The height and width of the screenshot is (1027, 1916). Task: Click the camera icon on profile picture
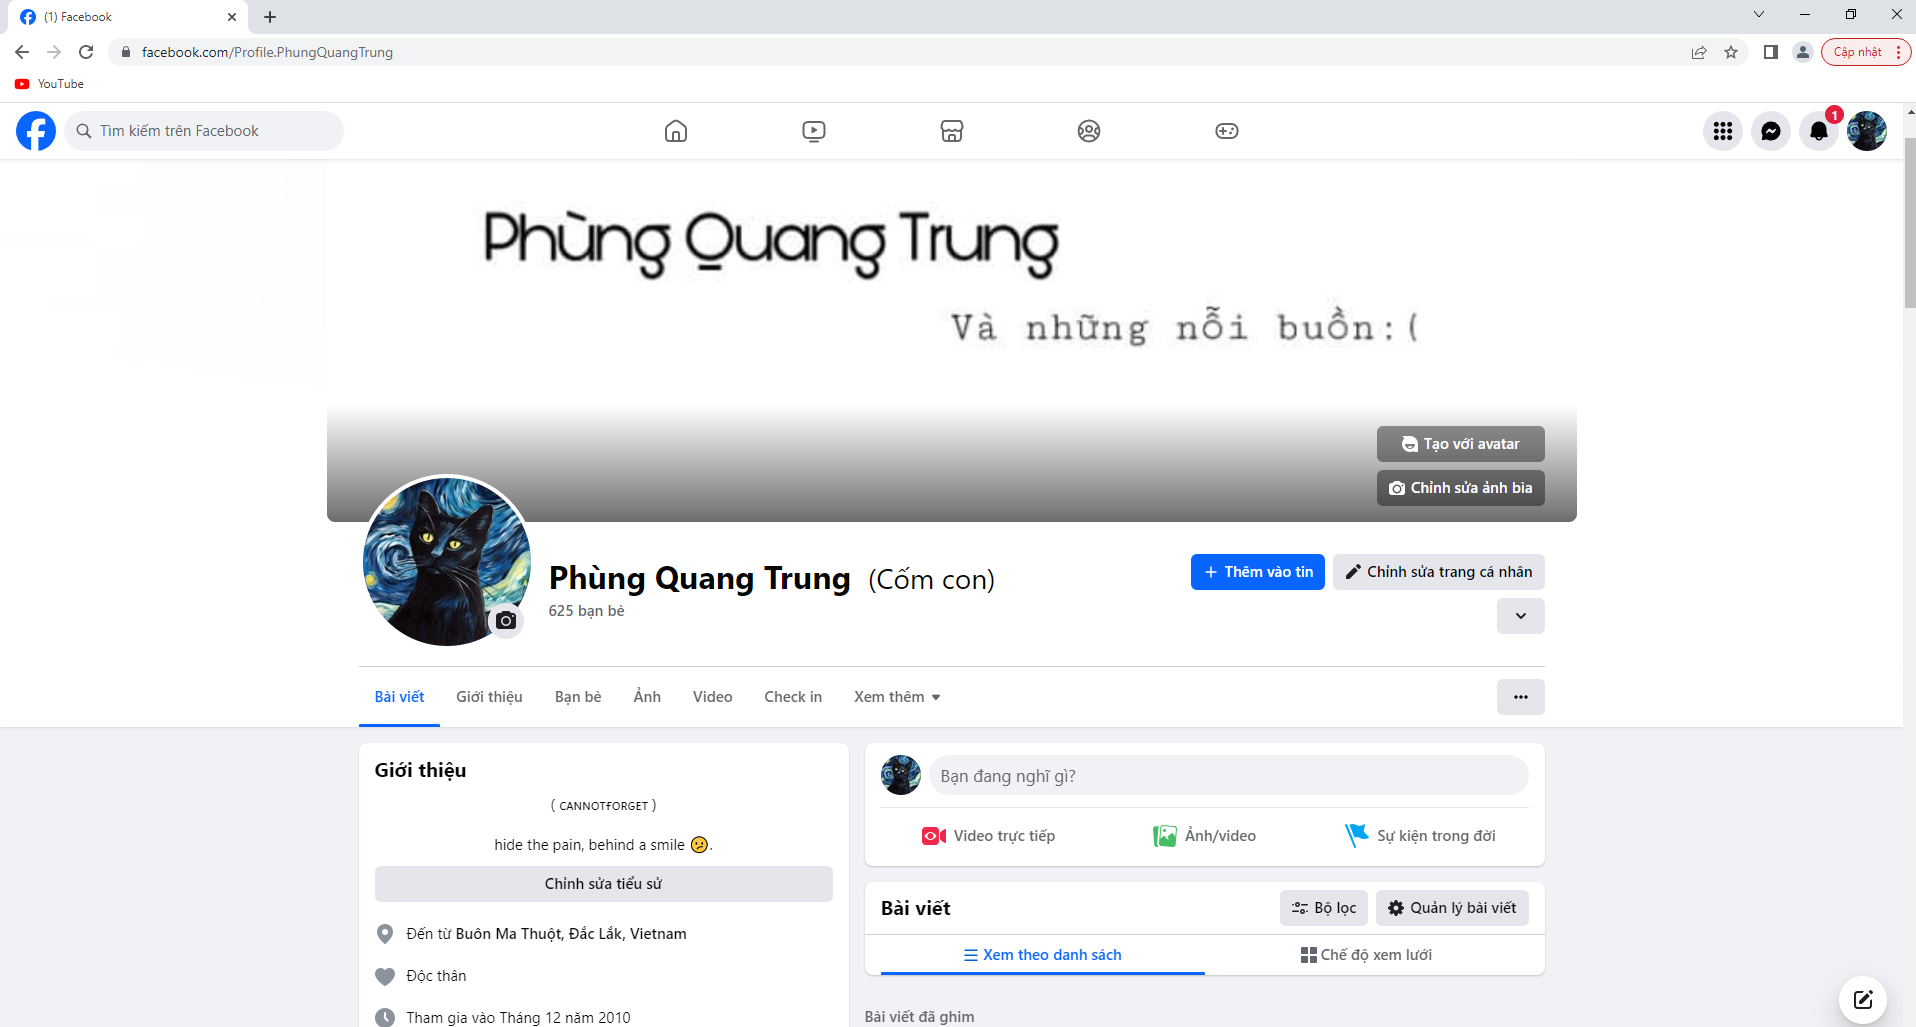506,620
